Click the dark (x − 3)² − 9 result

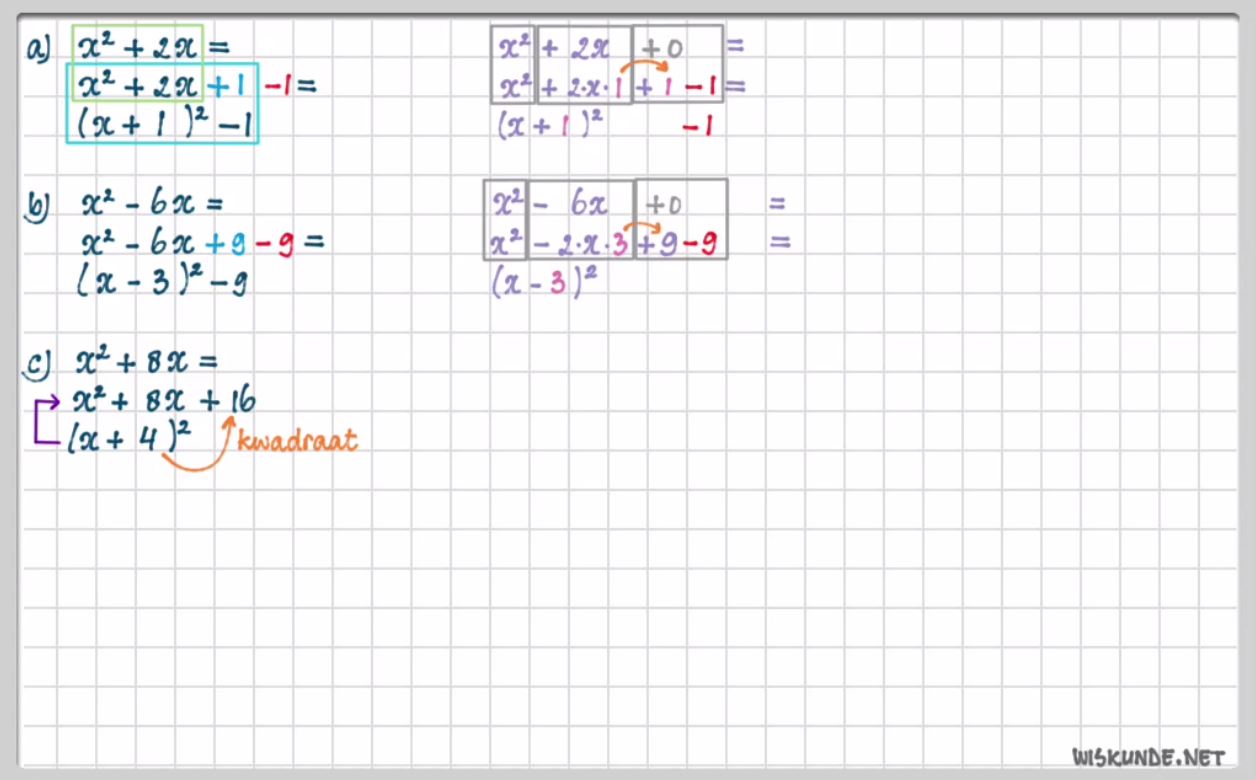(162, 283)
